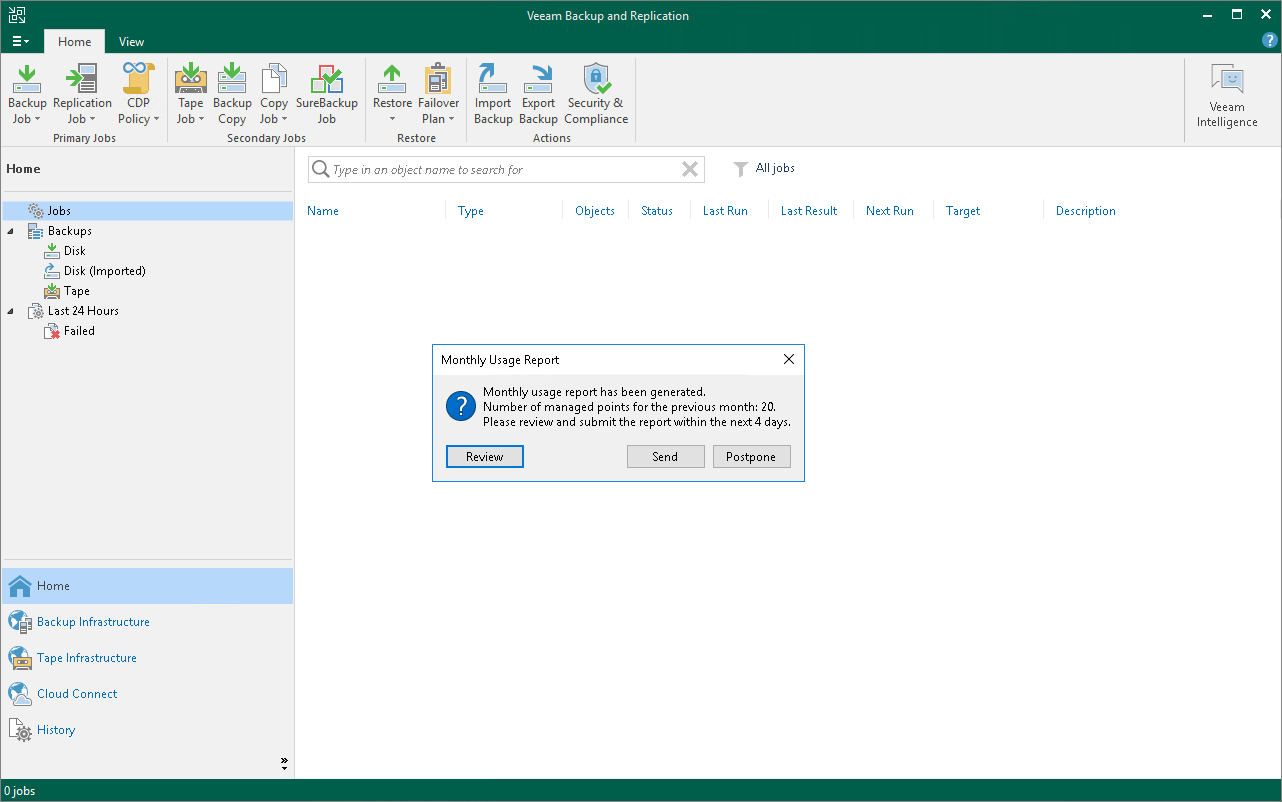The height and width of the screenshot is (802, 1282).
Task: Open the Tape Infrastructure view
Action: pyautogui.click(x=87, y=658)
